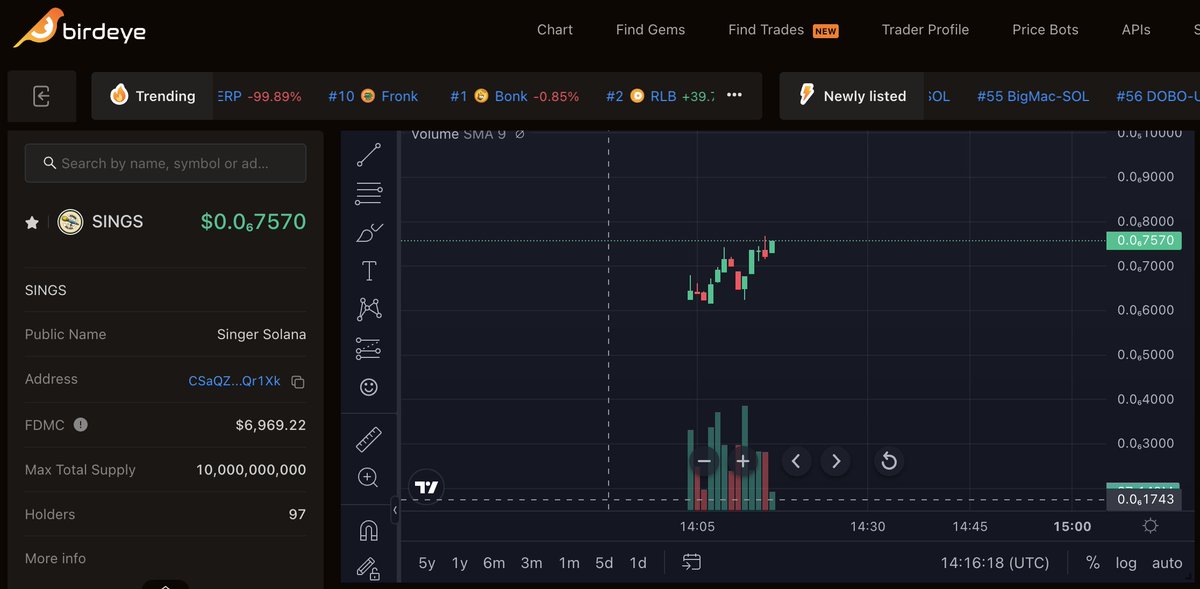Click the Newly listed lightning icon
The width and height of the screenshot is (1200, 589).
click(806, 95)
